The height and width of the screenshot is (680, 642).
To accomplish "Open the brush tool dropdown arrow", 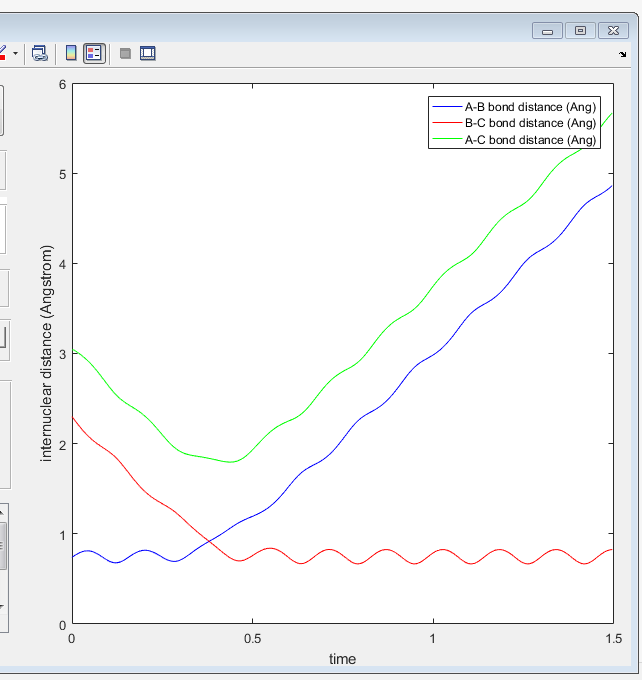I will pyautogui.click(x=16, y=53).
